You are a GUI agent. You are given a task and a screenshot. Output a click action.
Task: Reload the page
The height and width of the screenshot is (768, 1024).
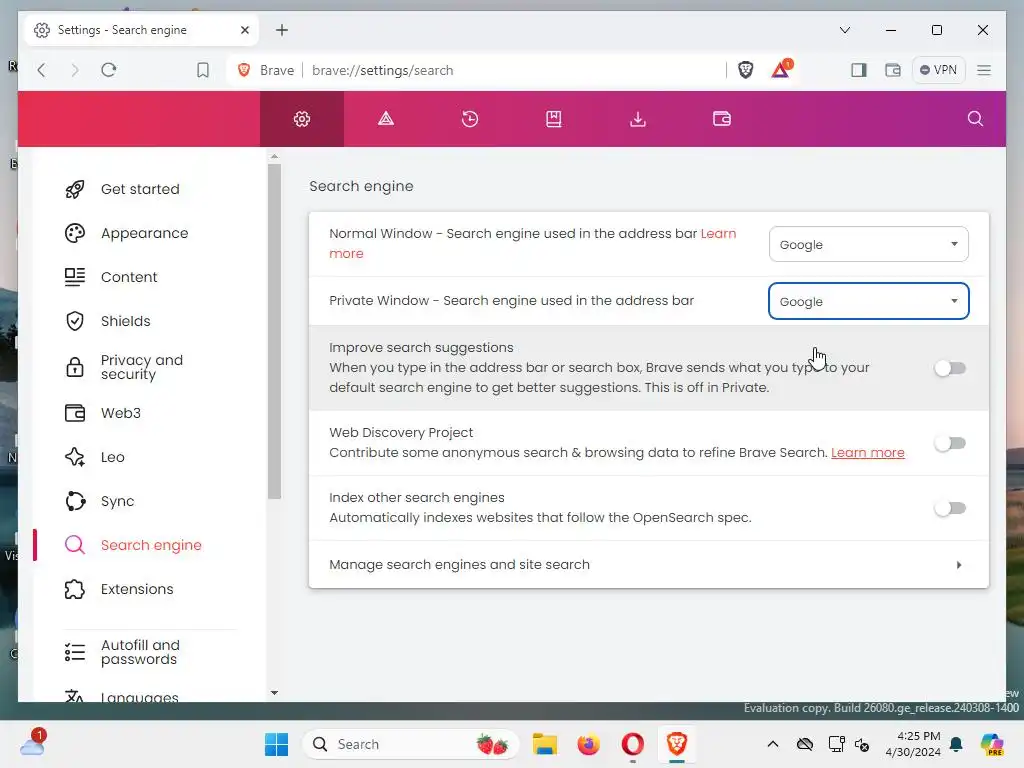pyautogui.click(x=108, y=70)
